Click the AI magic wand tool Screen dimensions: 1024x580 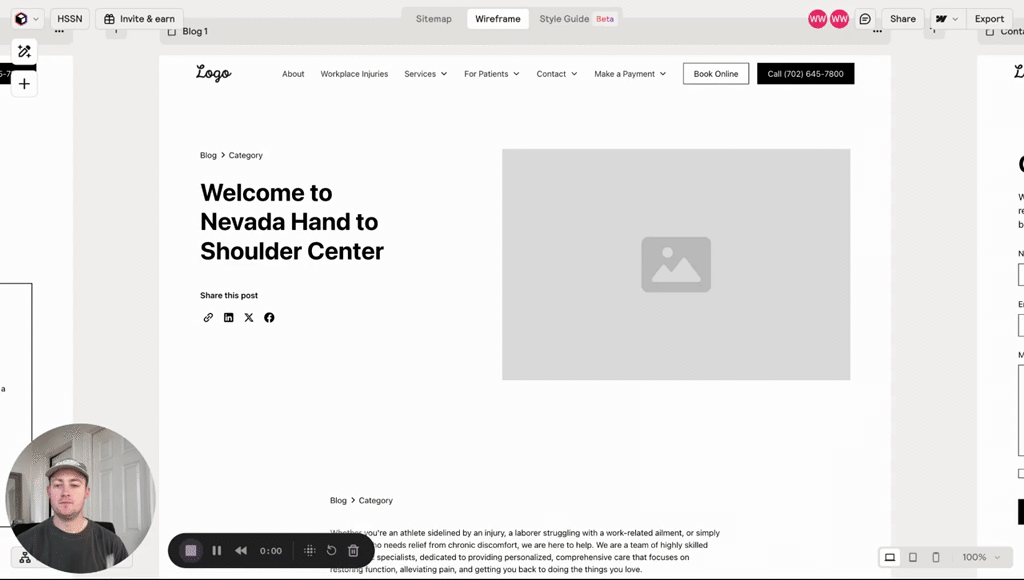pos(25,51)
